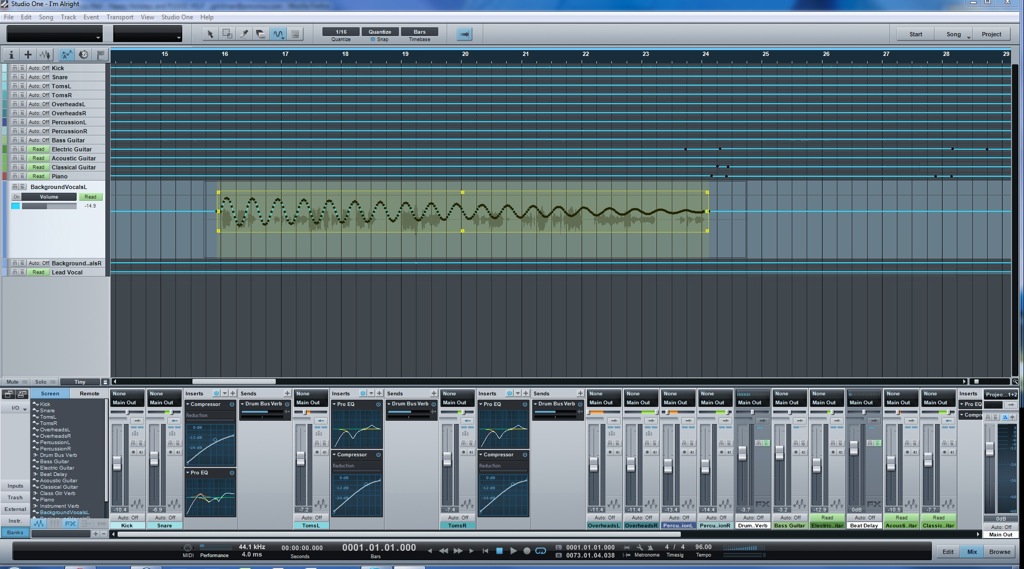Click the Add Track plus icon
This screenshot has width=1024, height=569.
[28, 55]
